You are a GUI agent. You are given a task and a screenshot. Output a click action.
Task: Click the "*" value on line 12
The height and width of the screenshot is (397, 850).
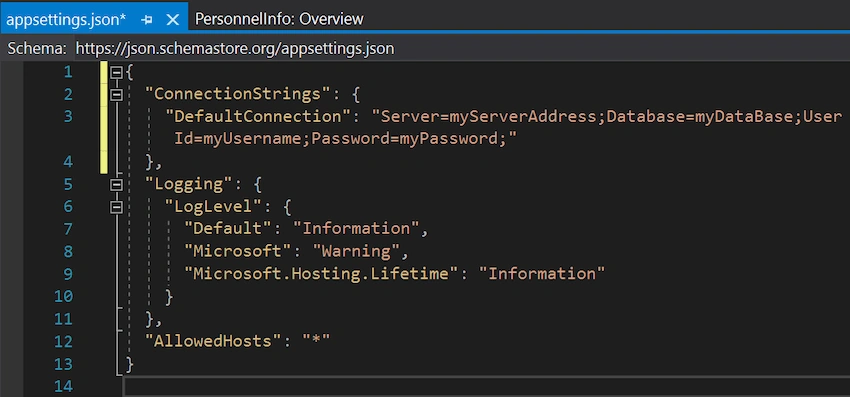(x=317, y=341)
